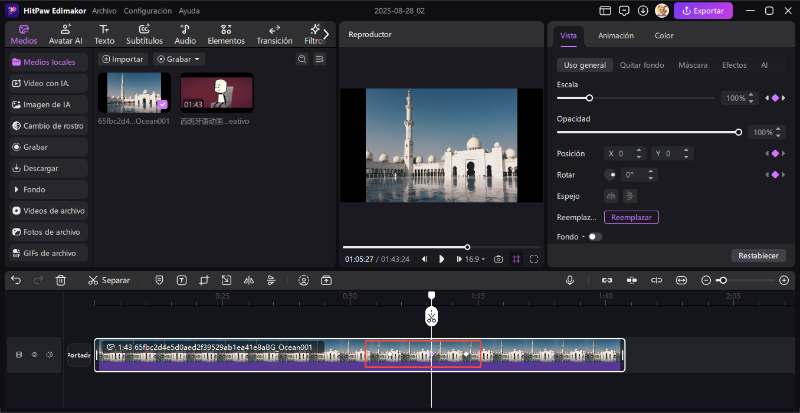800x413 pixels.
Task: Select the crop tool in timeline toolbar
Action: pos(204,280)
